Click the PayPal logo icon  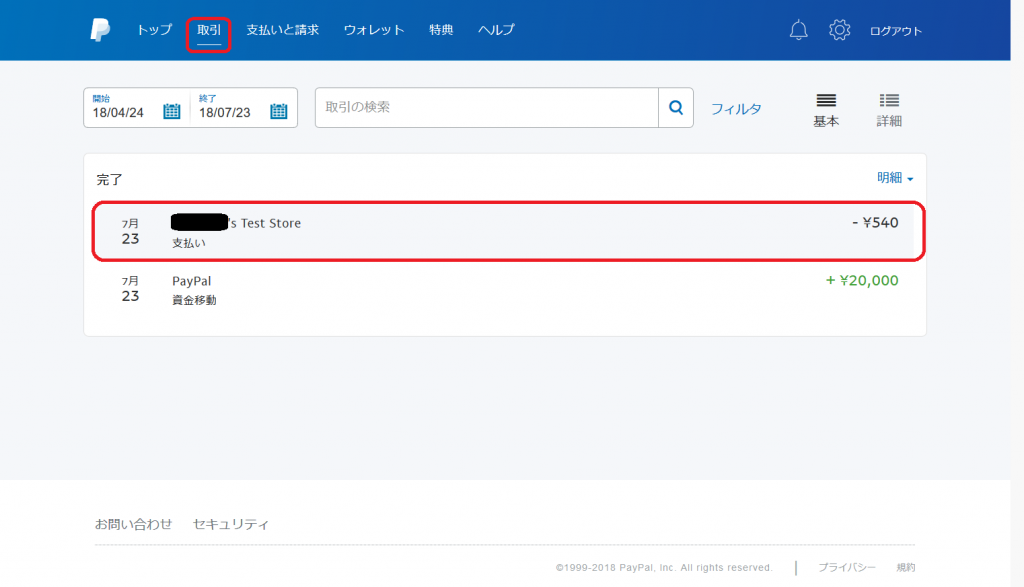100,30
